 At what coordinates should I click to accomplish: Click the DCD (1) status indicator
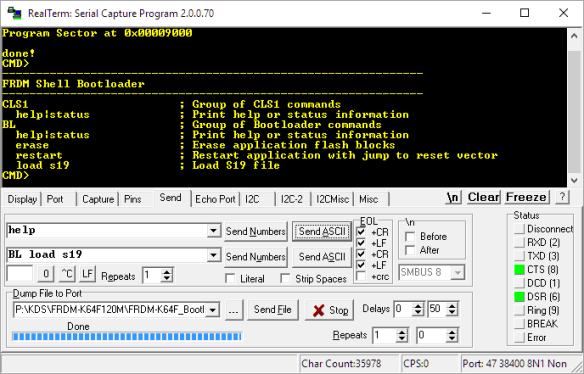click(519, 283)
